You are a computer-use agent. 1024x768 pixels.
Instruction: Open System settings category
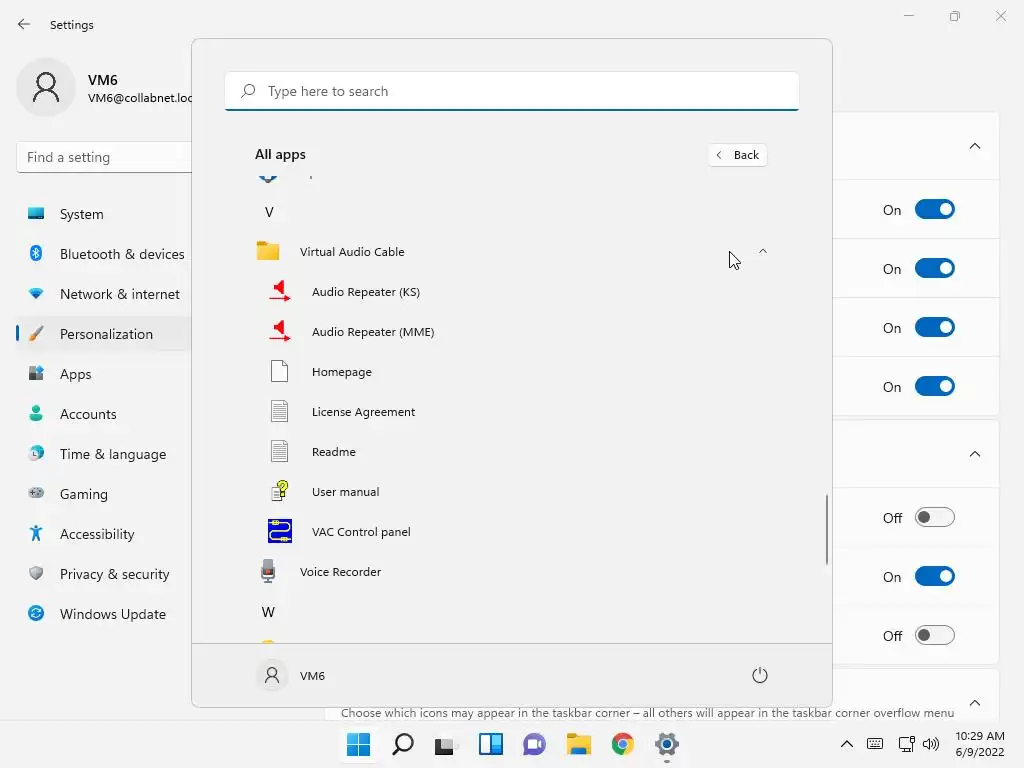104,214
